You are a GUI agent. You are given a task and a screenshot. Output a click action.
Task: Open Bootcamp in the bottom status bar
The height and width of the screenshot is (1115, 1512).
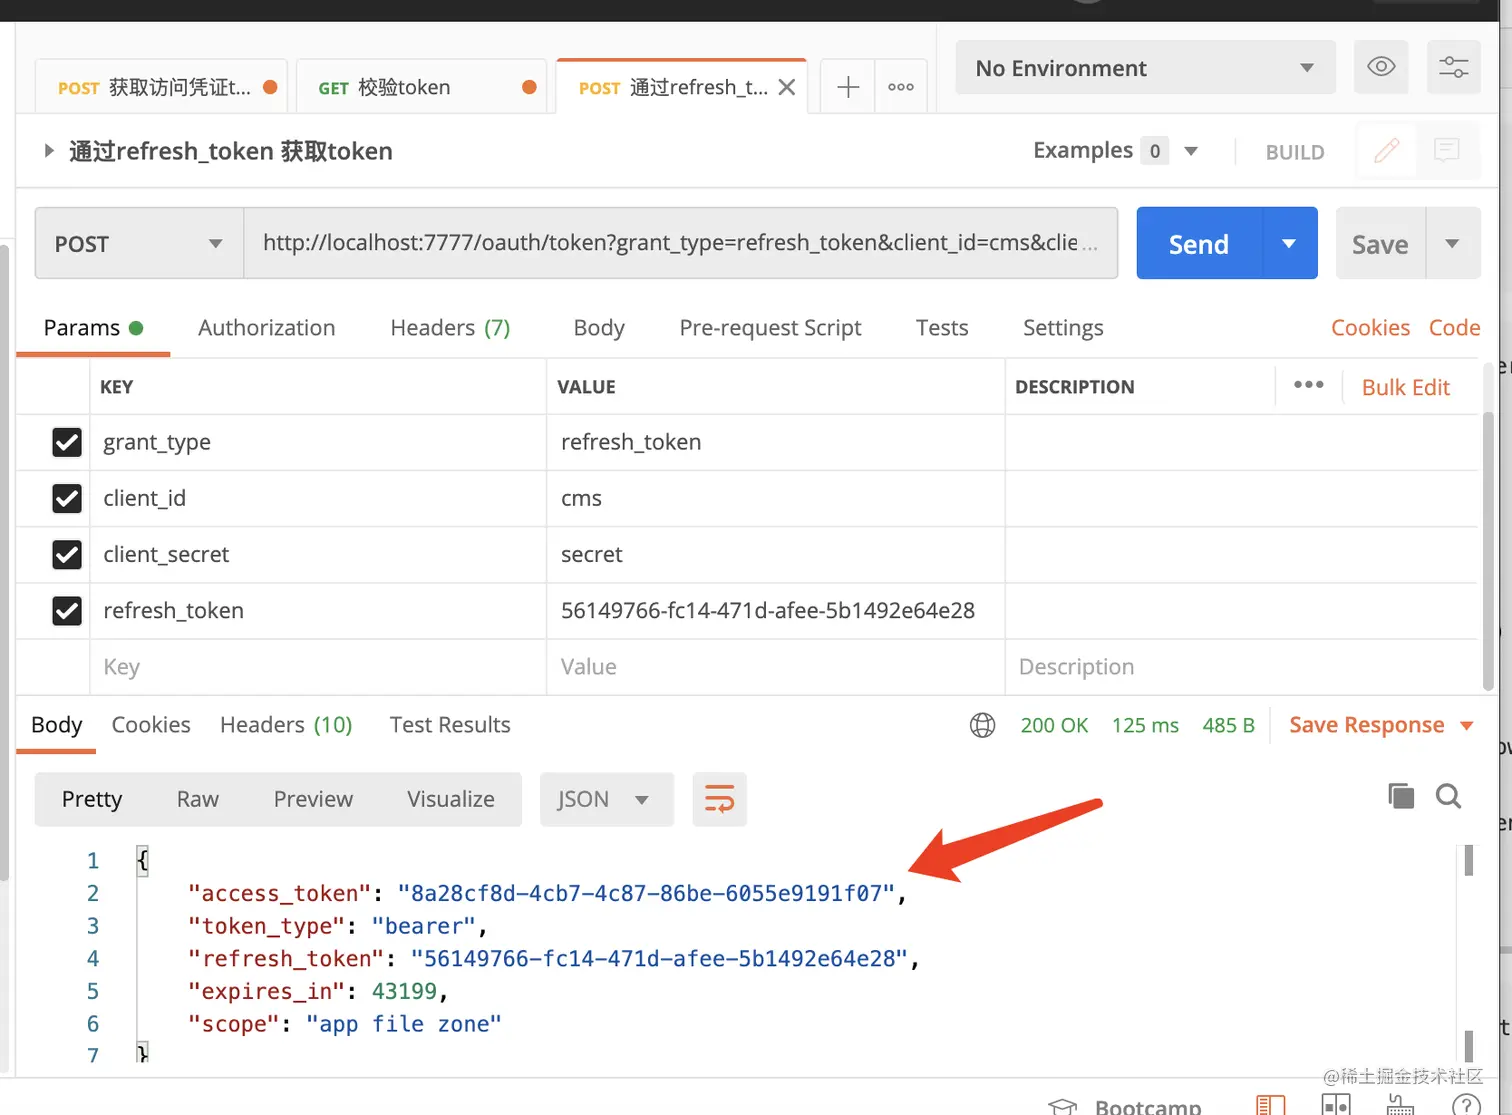[1125, 1105]
